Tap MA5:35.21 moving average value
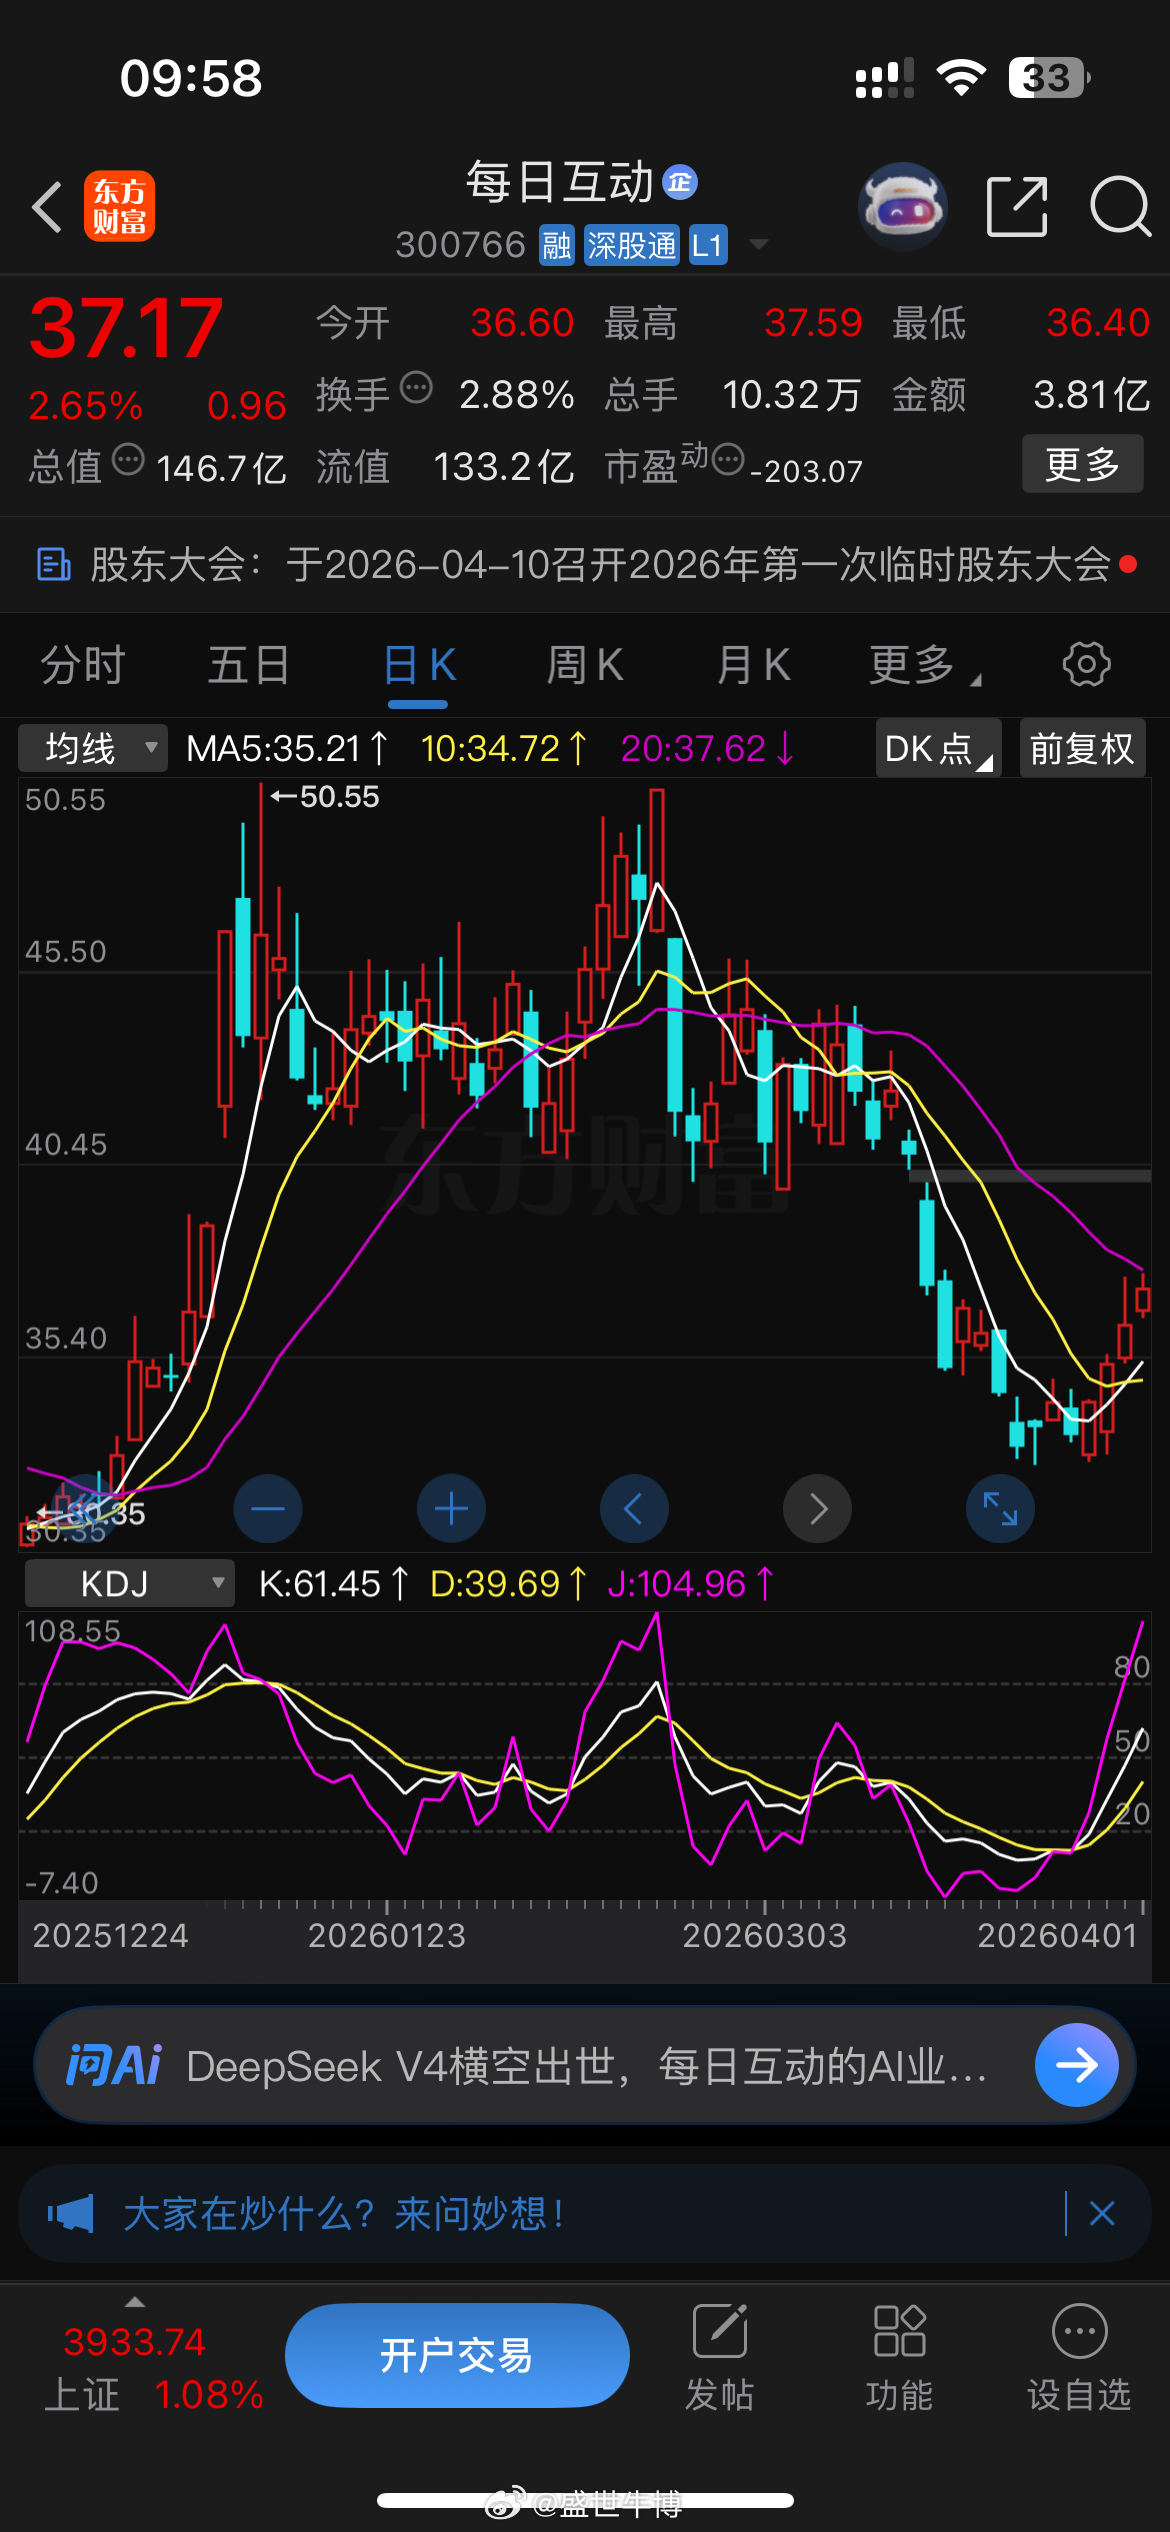Viewport: 1170px width, 2532px height. pyautogui.click(x=287, y=748)
